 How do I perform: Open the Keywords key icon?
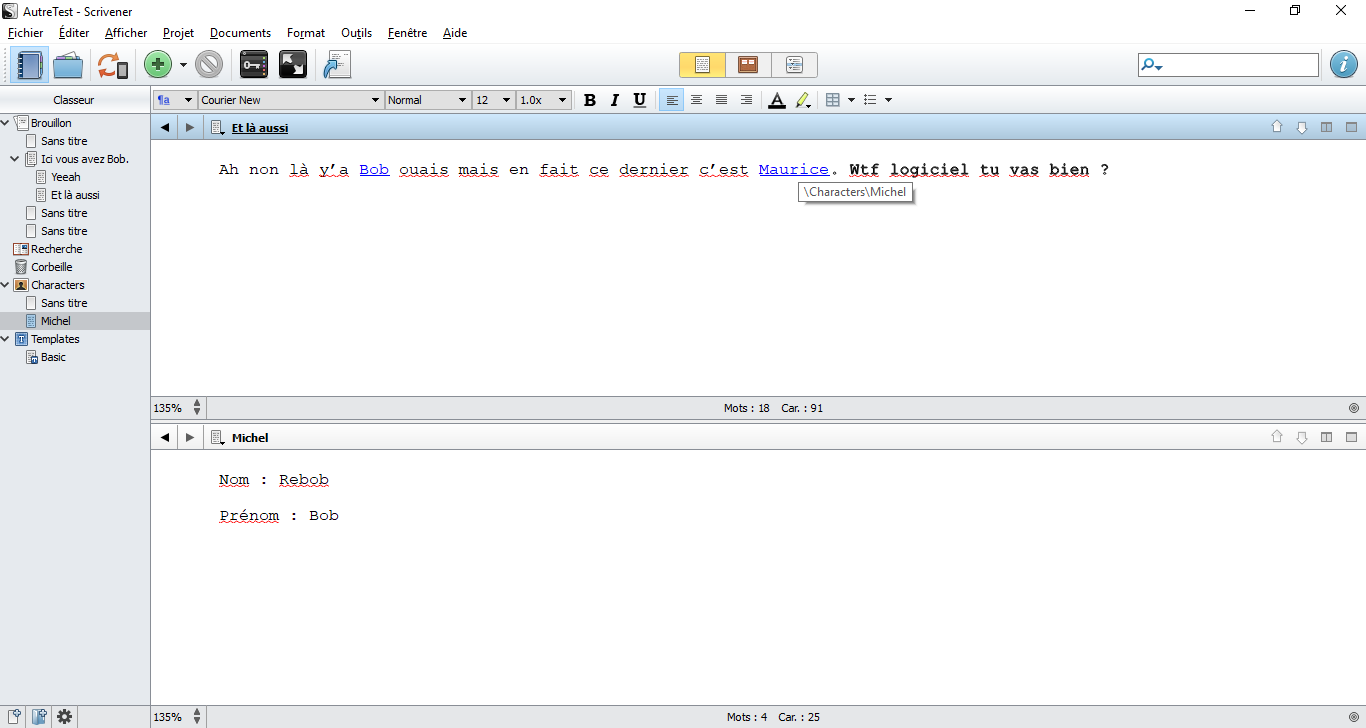click(x=254, y=66)
